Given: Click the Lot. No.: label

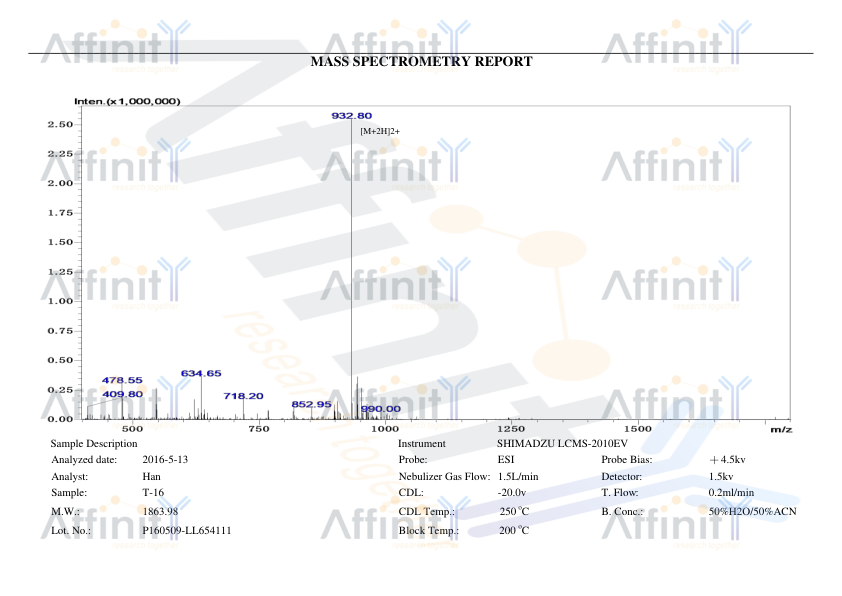Looking at the screenshot, I should click(x=71, y=530).
